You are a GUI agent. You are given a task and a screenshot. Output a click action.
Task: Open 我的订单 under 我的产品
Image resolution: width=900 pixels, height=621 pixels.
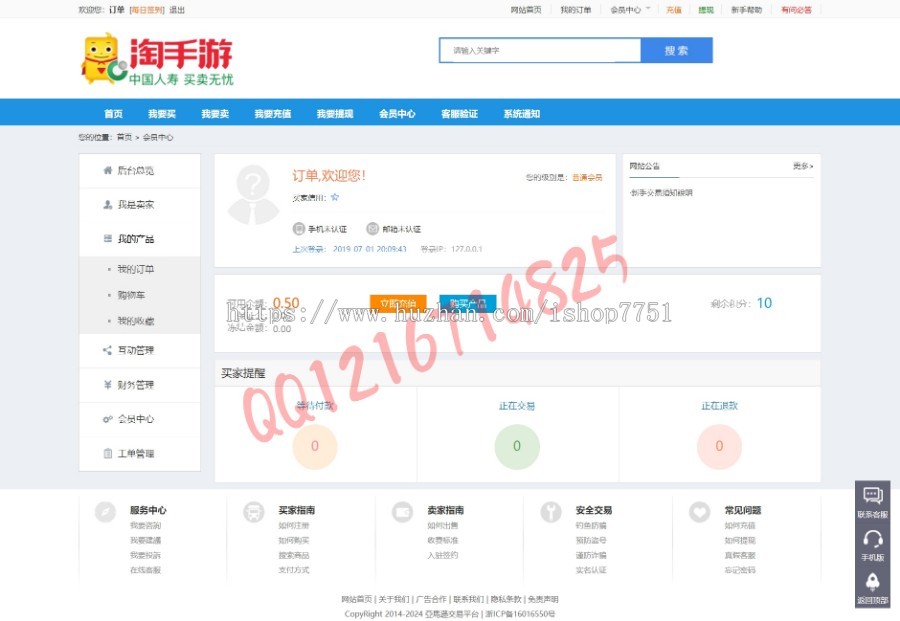pyautogui.click(x=135, y=269)
